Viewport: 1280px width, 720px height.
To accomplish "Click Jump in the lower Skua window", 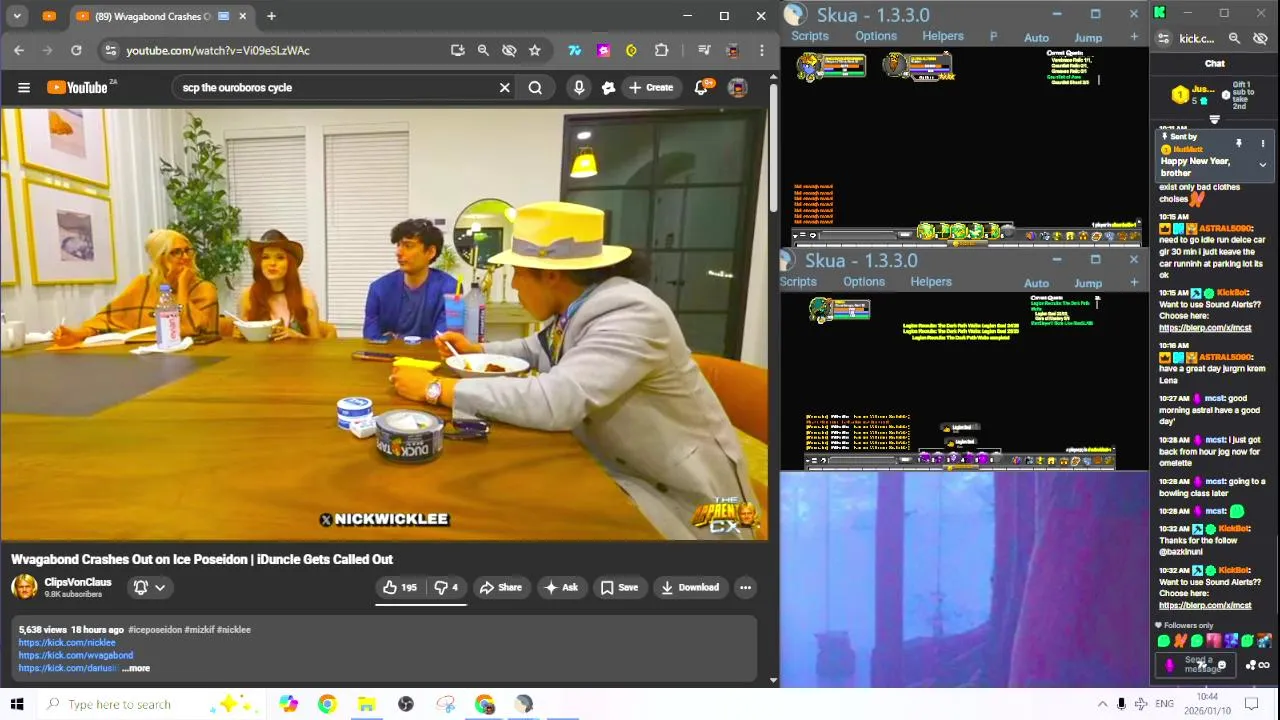I will tap(1088, 284).
